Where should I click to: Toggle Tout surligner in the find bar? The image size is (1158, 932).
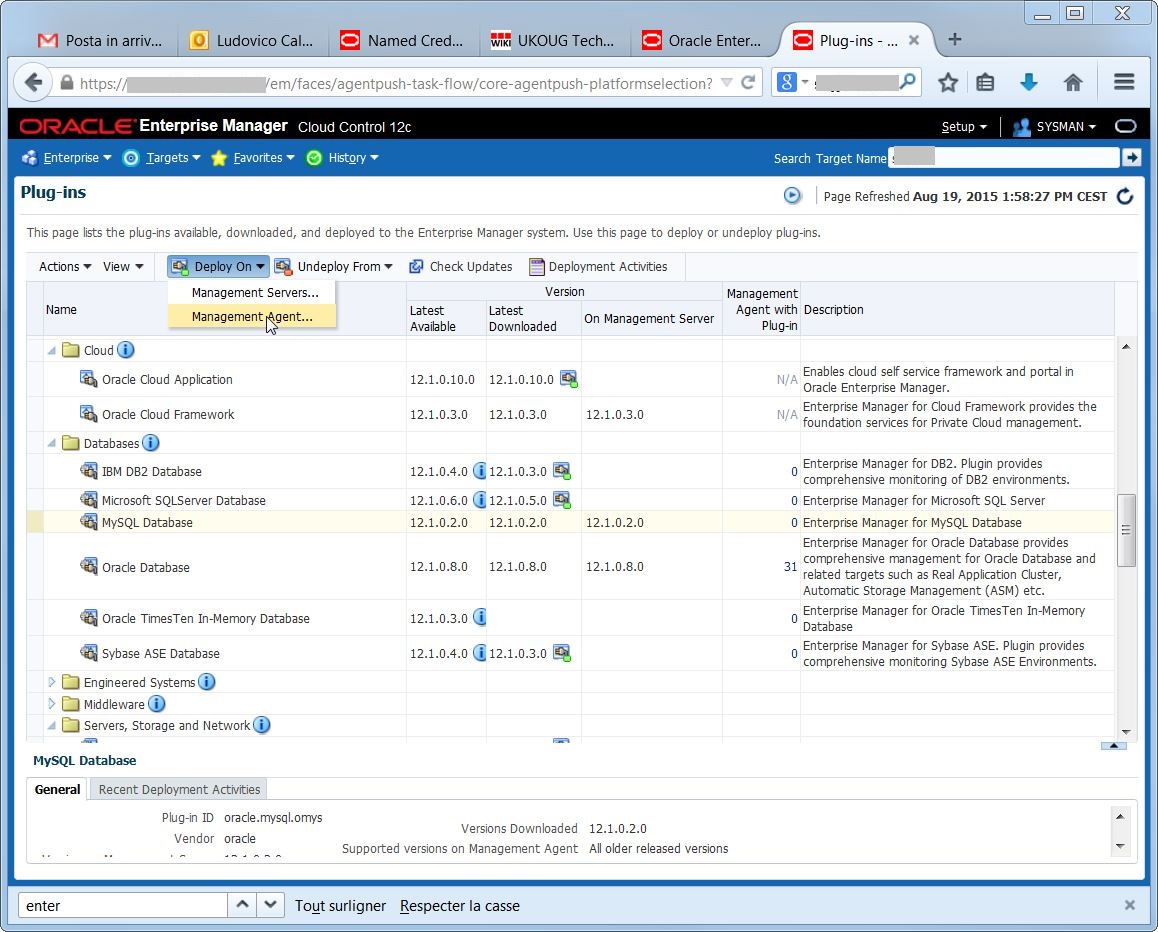[x=340, y=905]
